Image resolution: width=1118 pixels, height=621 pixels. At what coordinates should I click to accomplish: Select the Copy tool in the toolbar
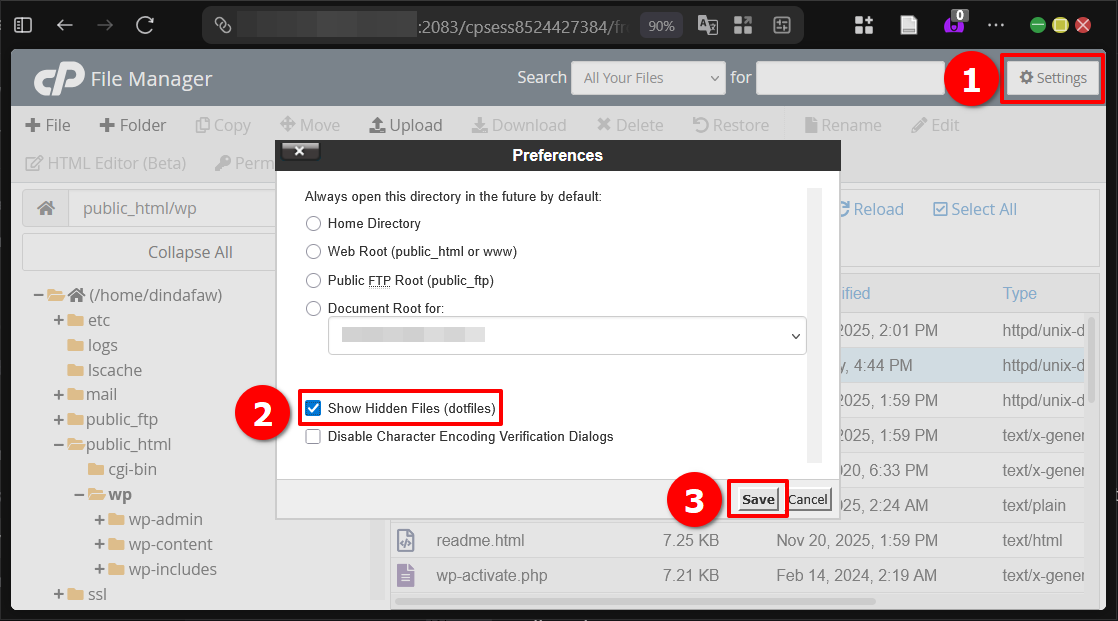tap(222, 125)
